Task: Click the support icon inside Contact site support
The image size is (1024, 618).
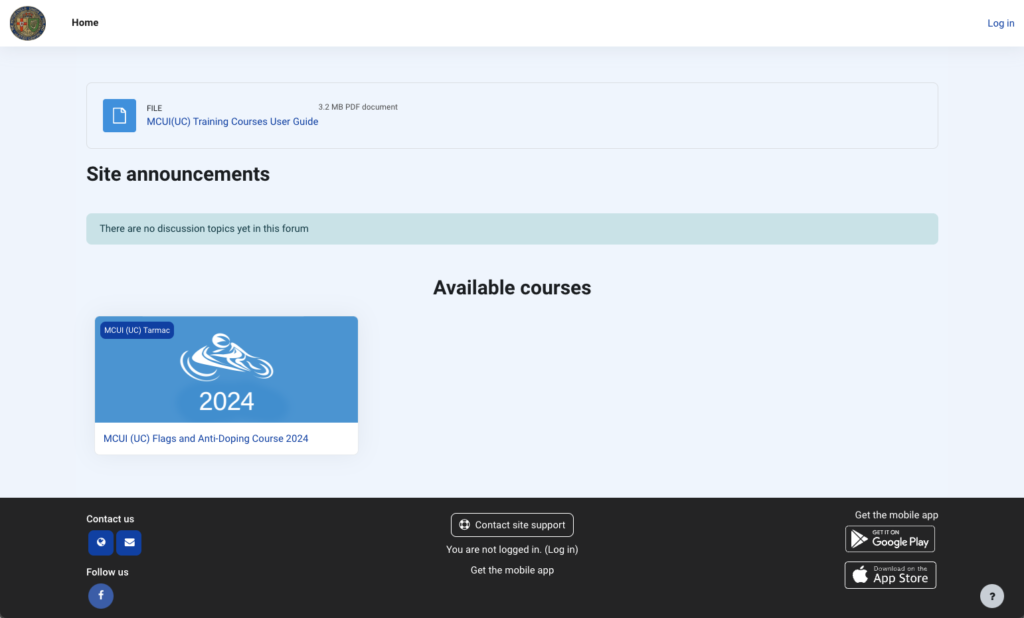Action: 464,524
